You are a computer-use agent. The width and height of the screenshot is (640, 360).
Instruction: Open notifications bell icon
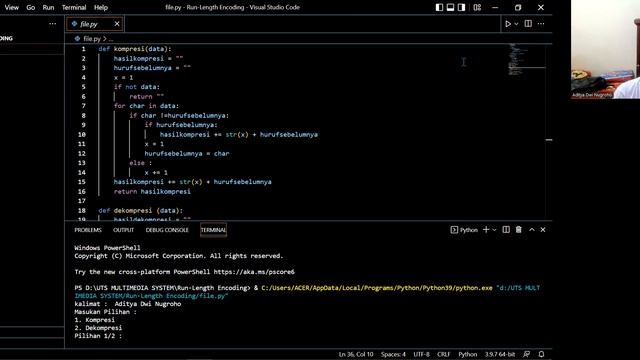tap(541, 354)
